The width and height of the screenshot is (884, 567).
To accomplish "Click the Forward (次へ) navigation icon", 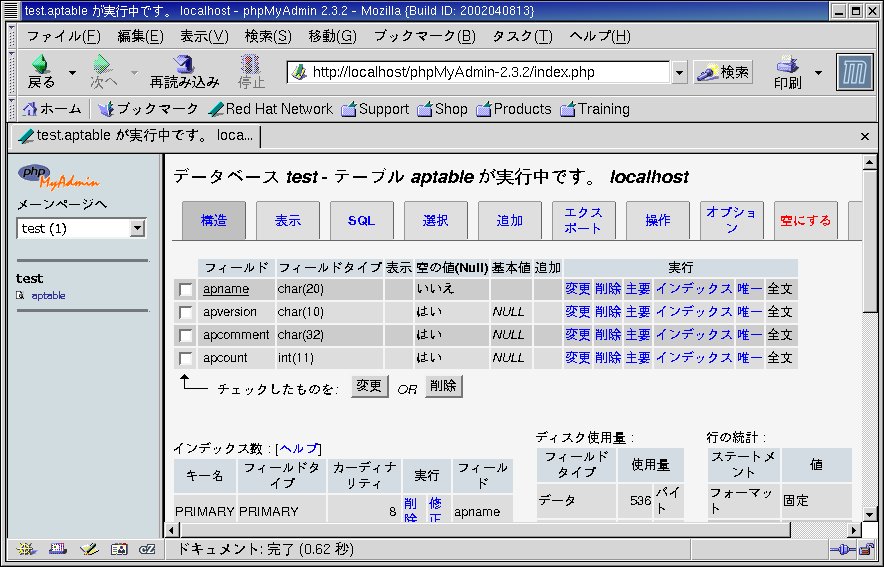I will [x=102, y=64].
